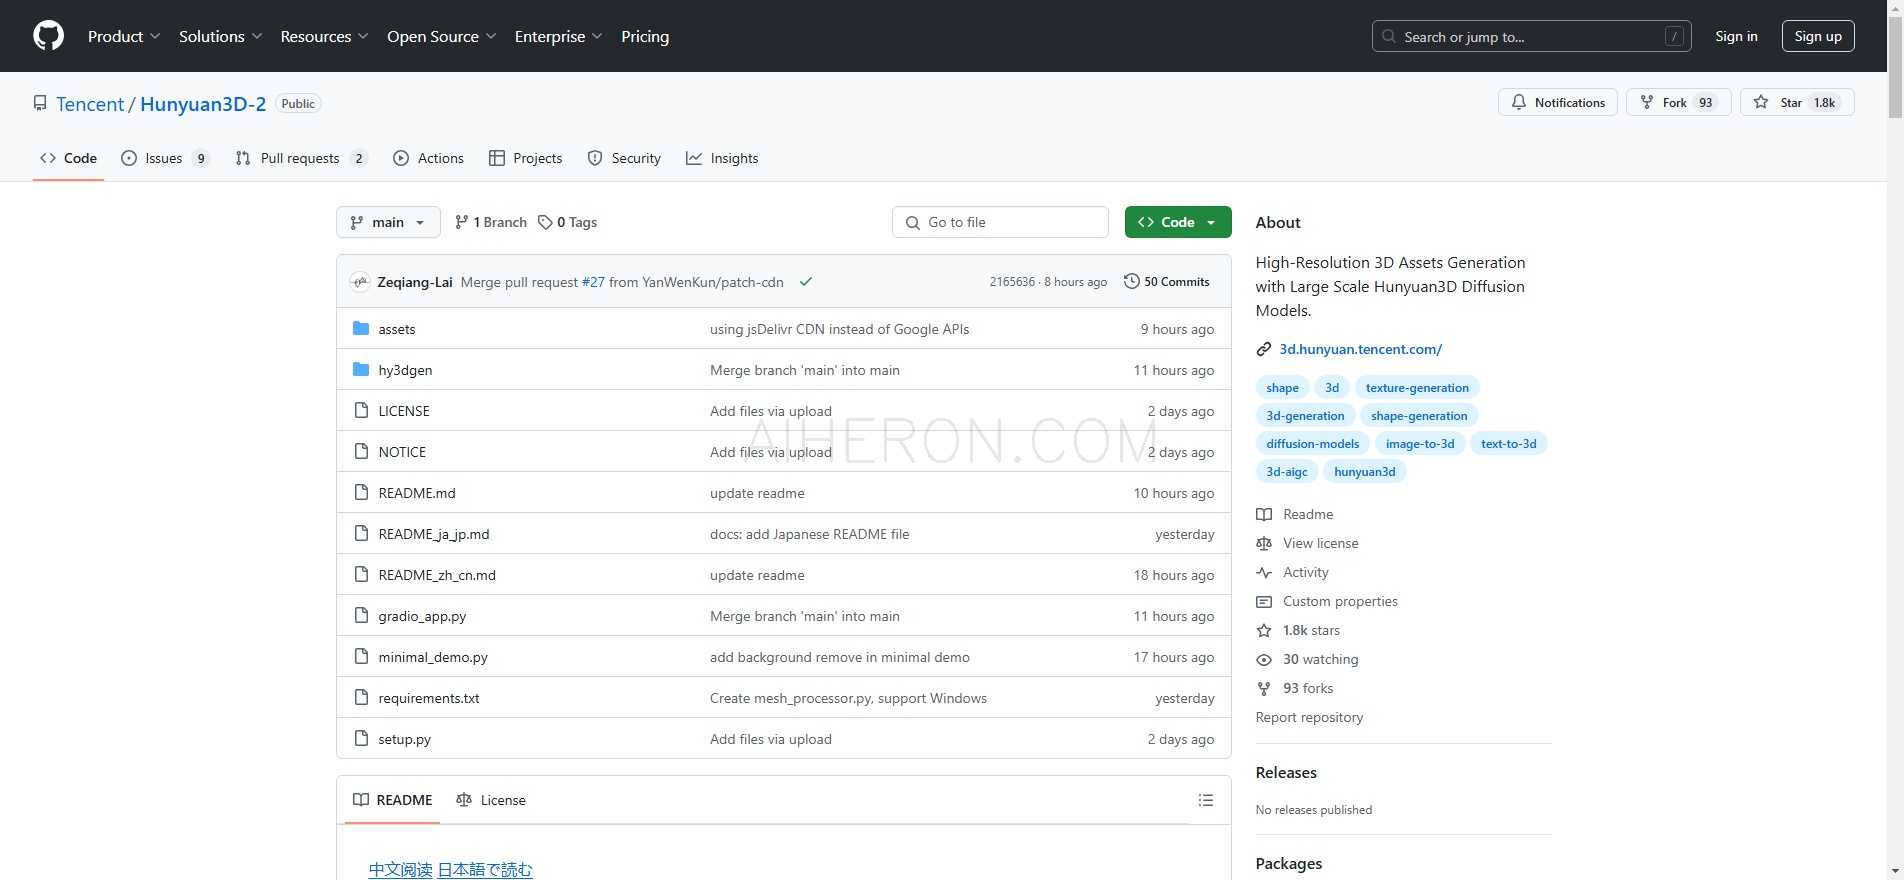This screenshot has width=1904, height=880.
Task: Open the Tencent organization link
Action: [90, 104]
